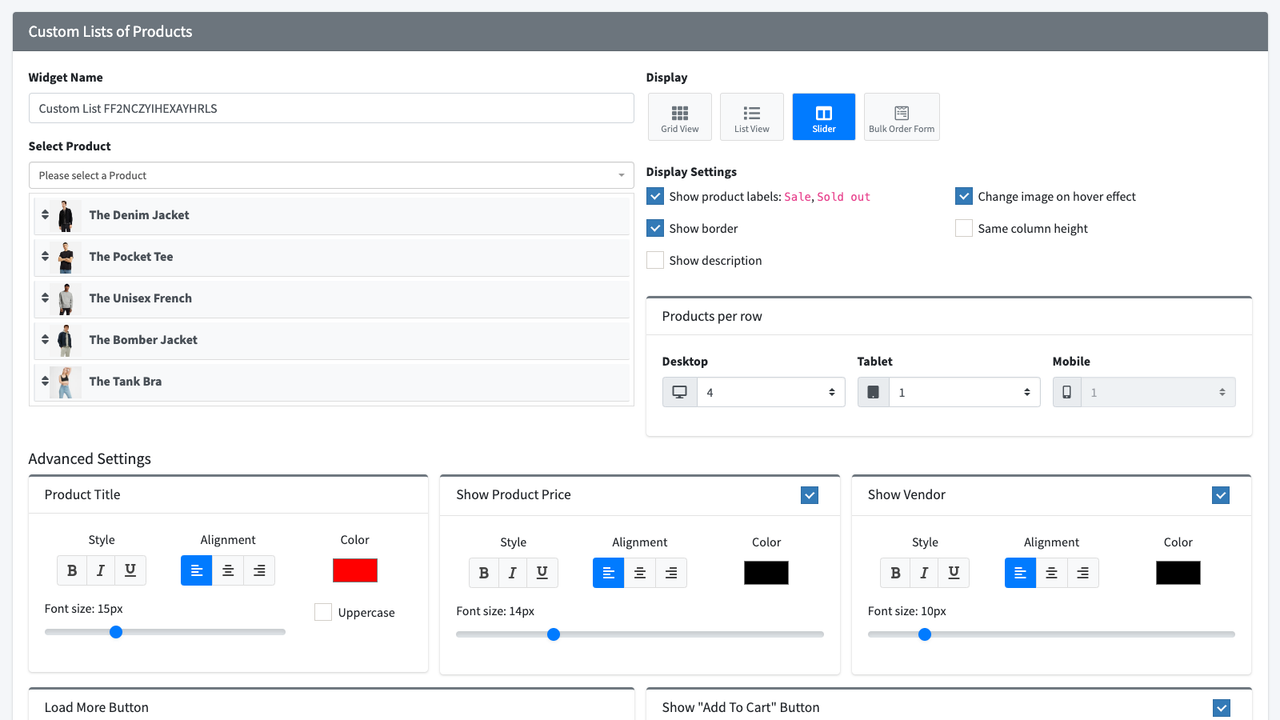
Task: Enable Same column height checkbox
Action: (964, 228)
